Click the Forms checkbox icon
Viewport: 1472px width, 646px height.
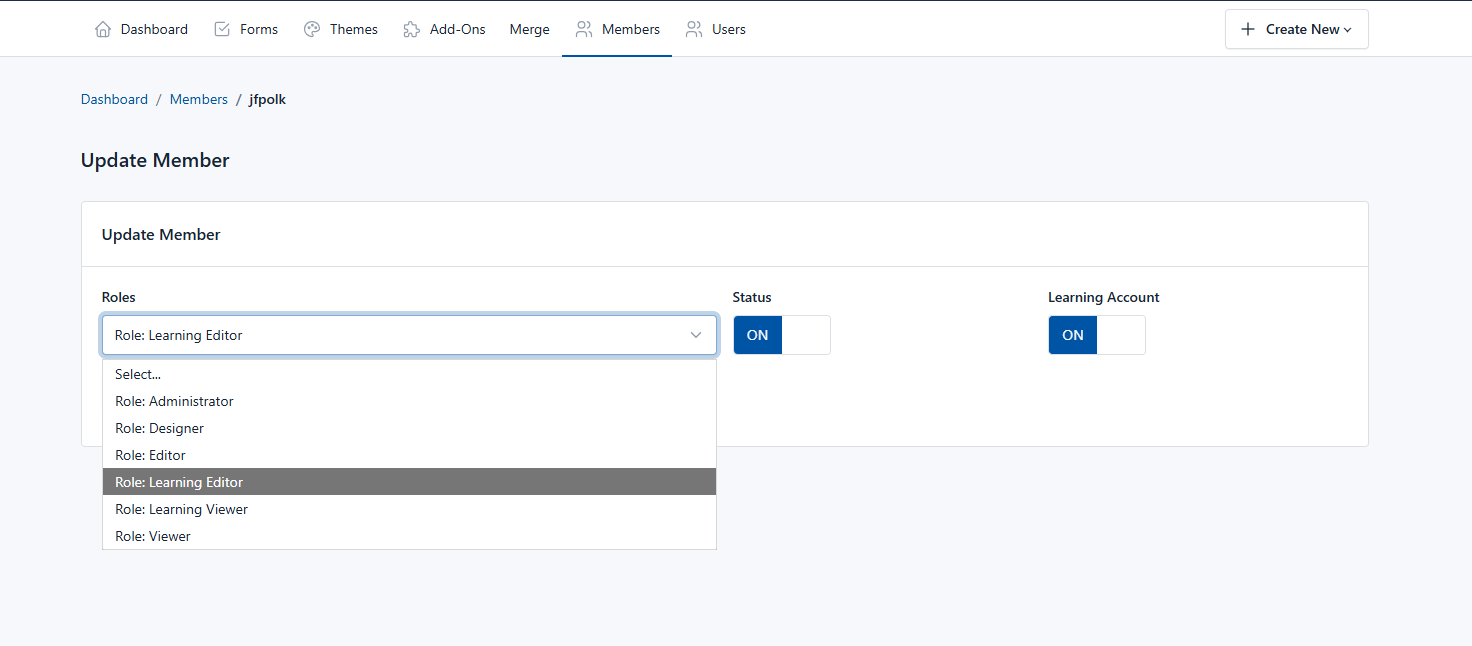(x=222, y=29)
